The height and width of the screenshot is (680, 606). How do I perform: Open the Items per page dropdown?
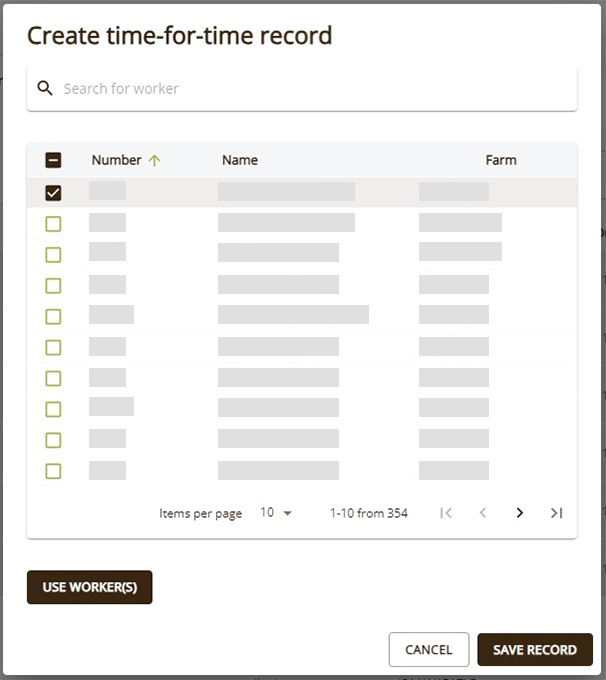tap(276, 513)
